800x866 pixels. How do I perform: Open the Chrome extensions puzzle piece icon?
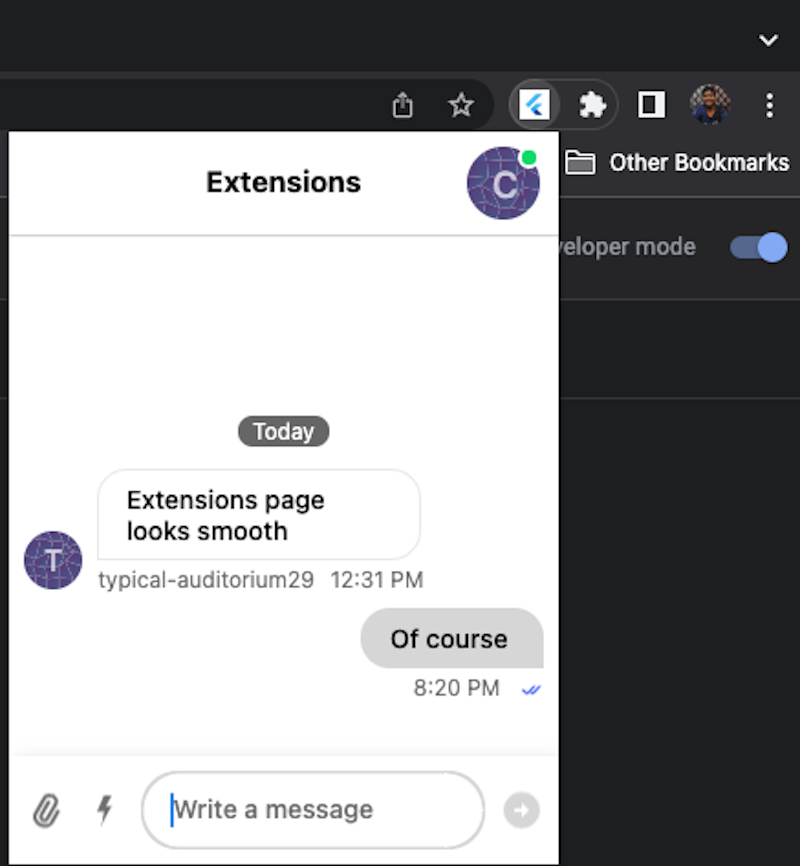click(592, 104)
